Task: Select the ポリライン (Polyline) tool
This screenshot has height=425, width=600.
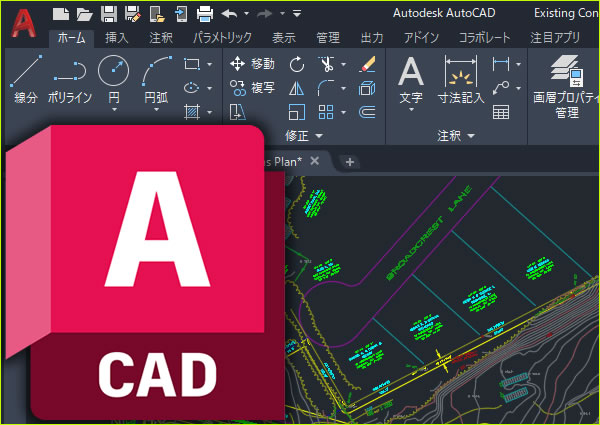Action: click(70, 80)
